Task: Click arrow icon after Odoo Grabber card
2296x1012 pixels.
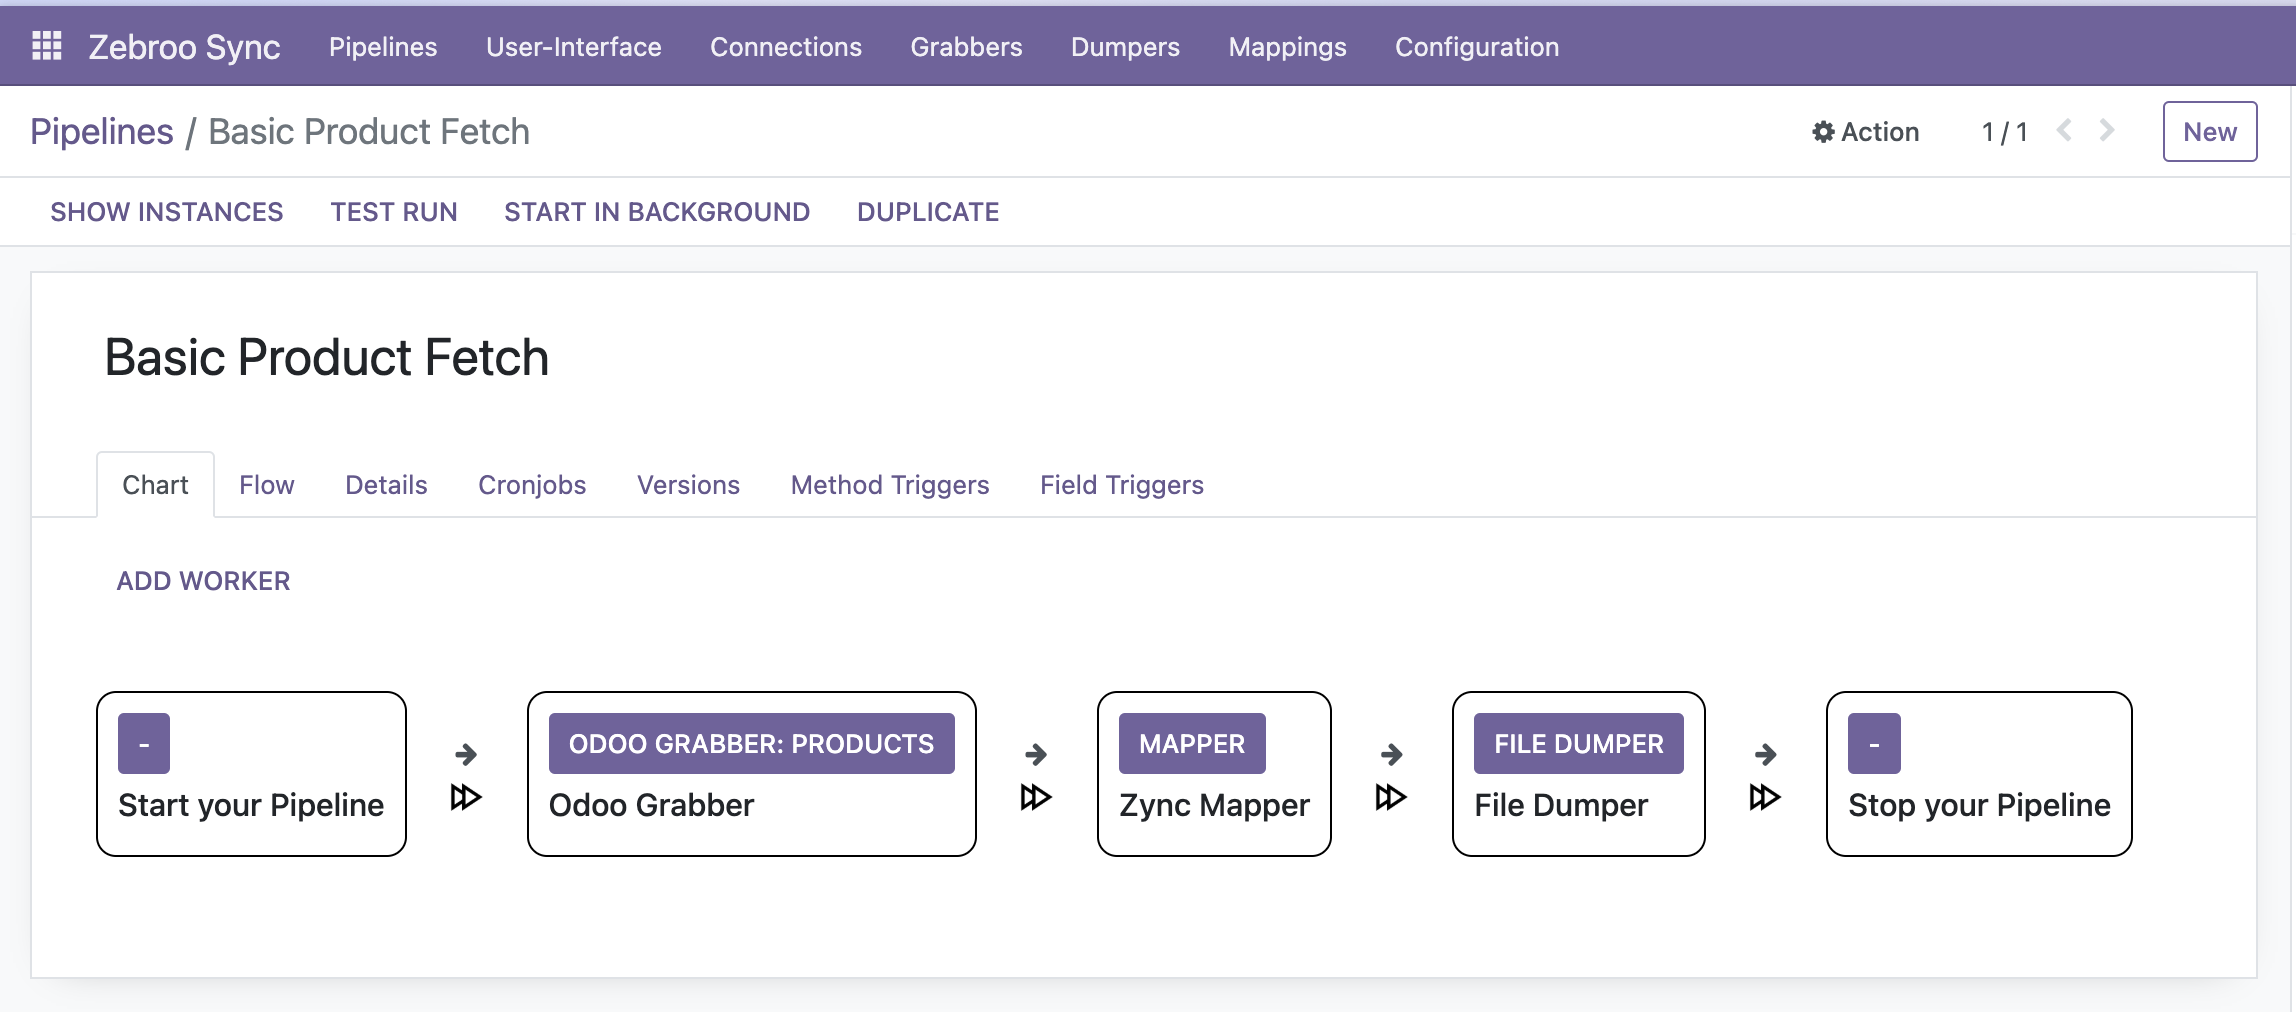Action: pos(1036,754)
